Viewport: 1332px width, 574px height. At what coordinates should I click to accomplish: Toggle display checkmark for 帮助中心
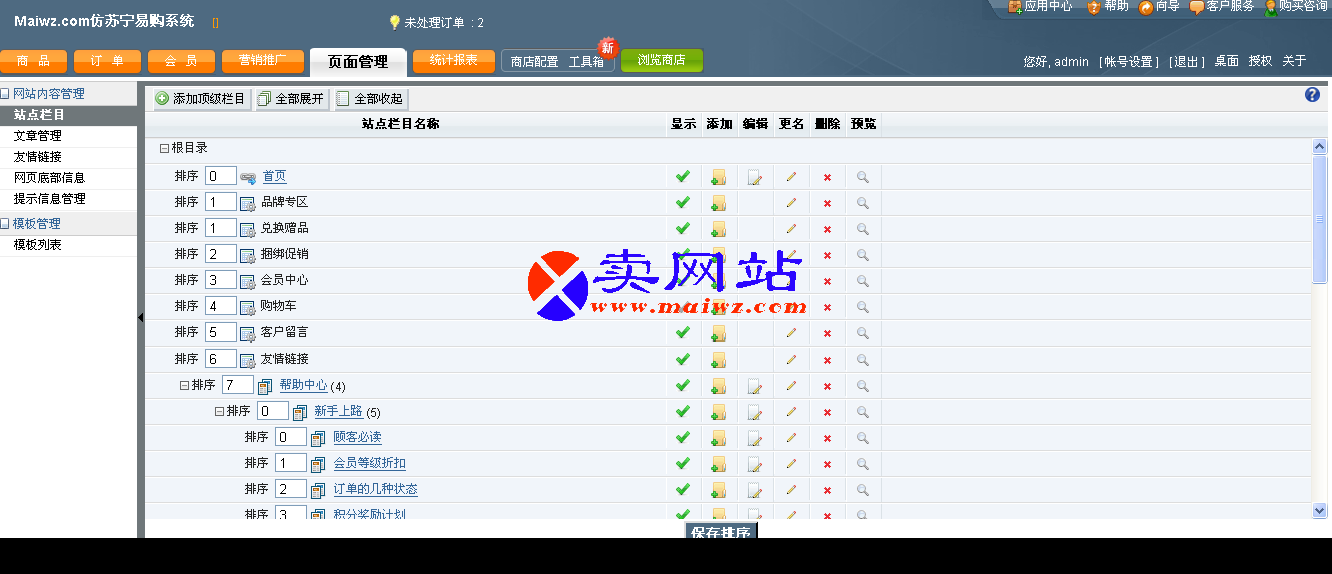[x=683, y=384]
